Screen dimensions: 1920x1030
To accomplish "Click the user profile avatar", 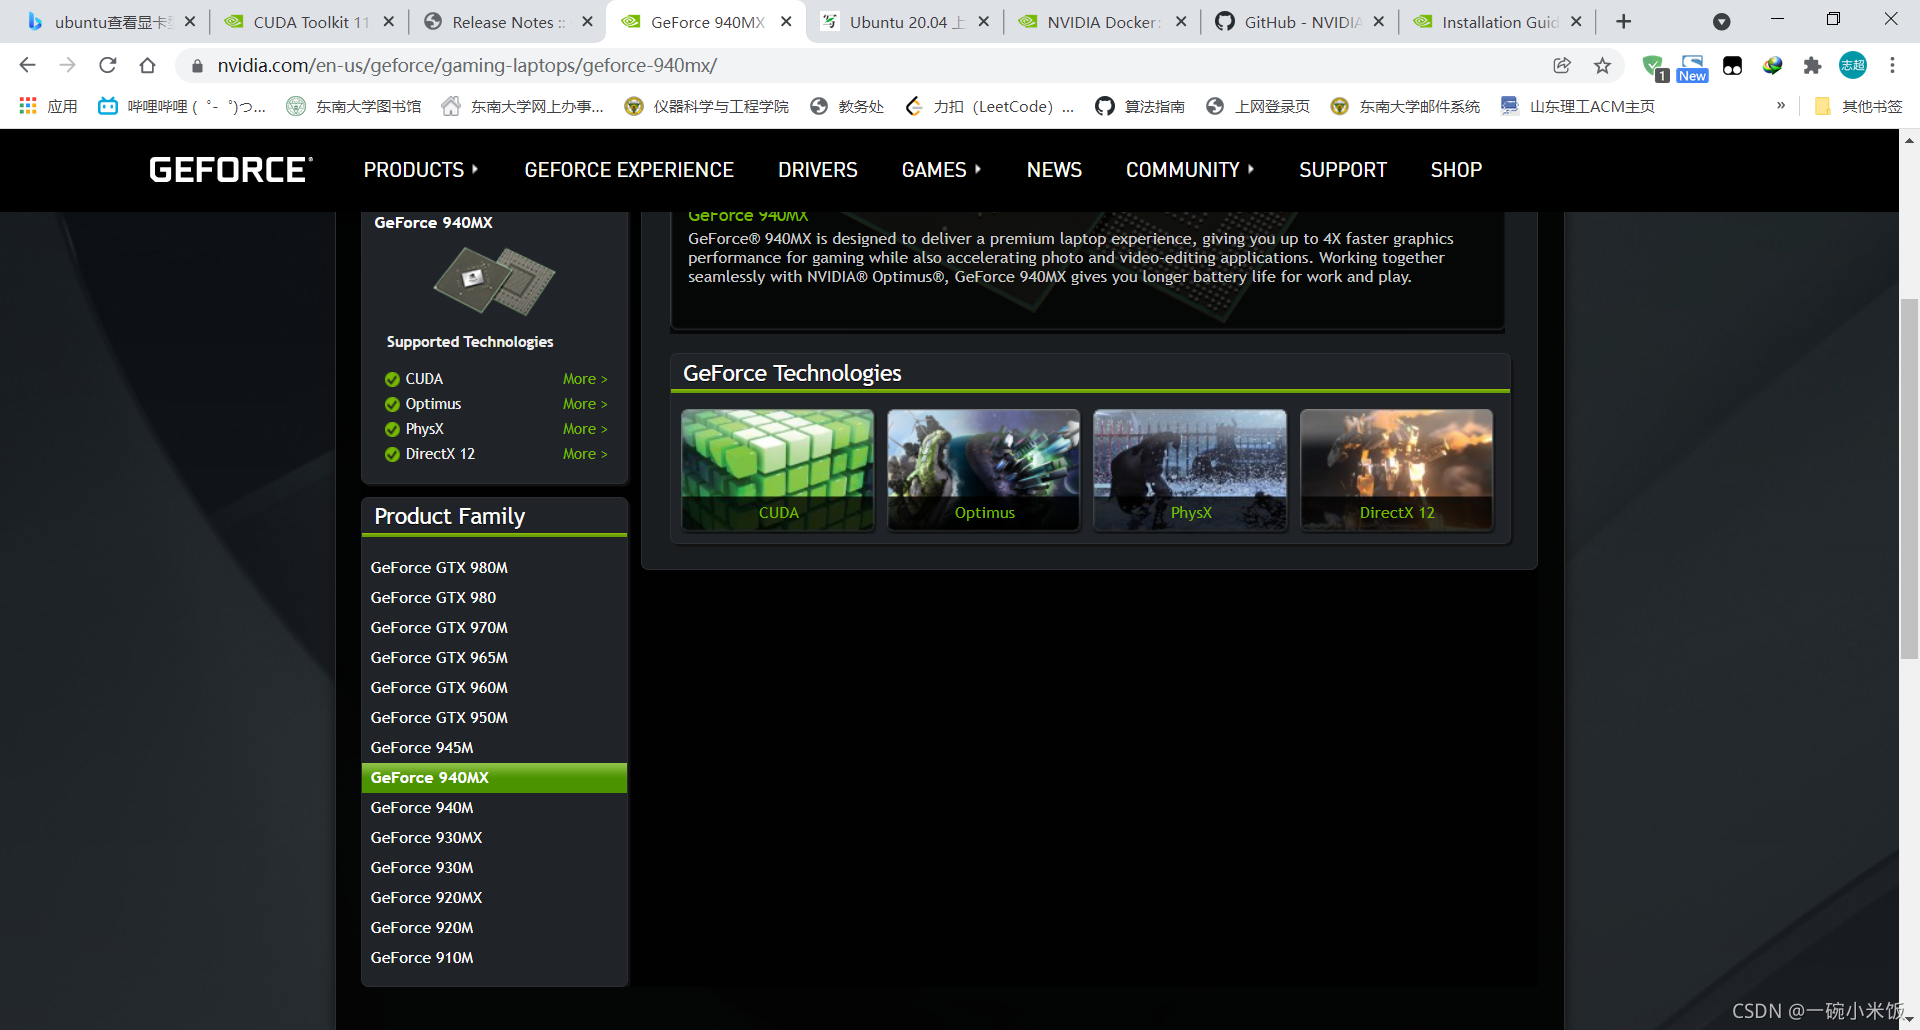I will pos(1853,65).
